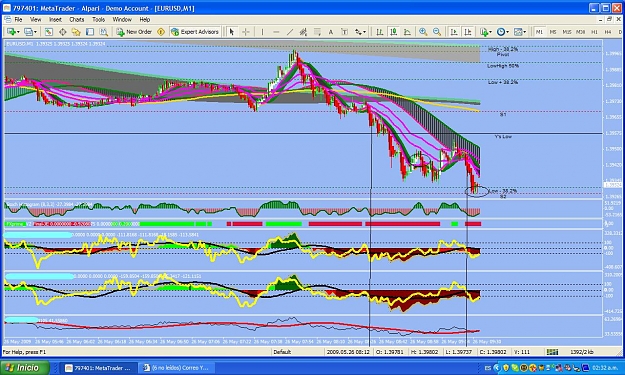
Task: Switch chart to bar chart icon
Action: click(380, 32)
